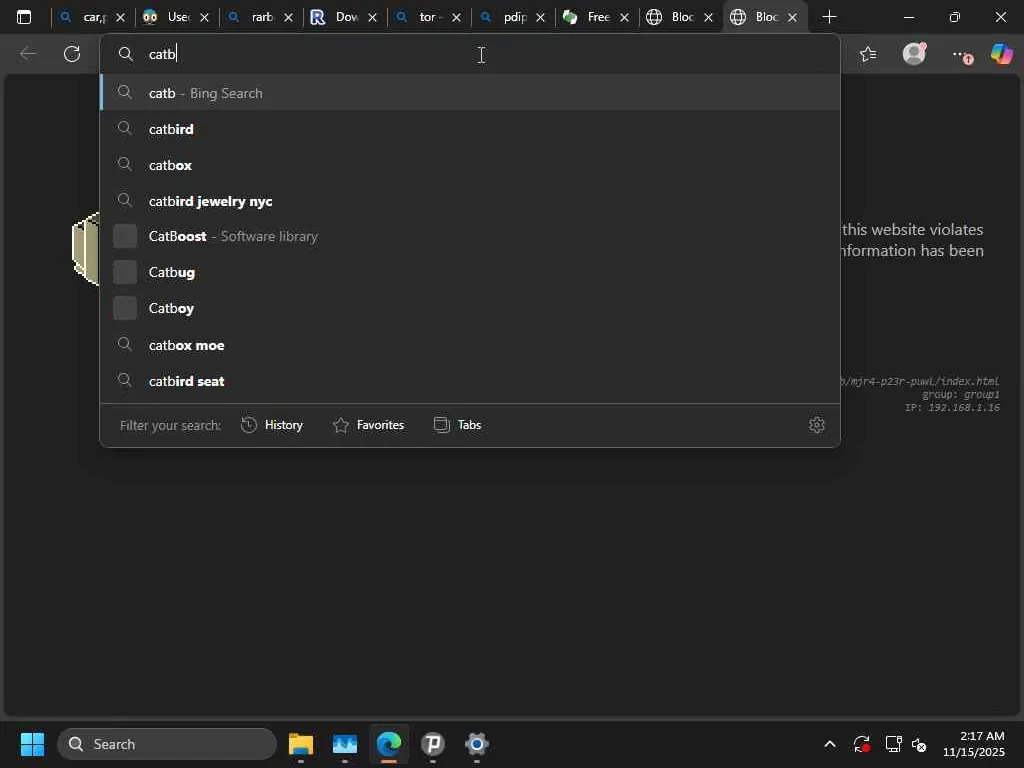Click the sync tray icon with red dot
This screenshot has width=1024, height=768.
tap(861, 744)
